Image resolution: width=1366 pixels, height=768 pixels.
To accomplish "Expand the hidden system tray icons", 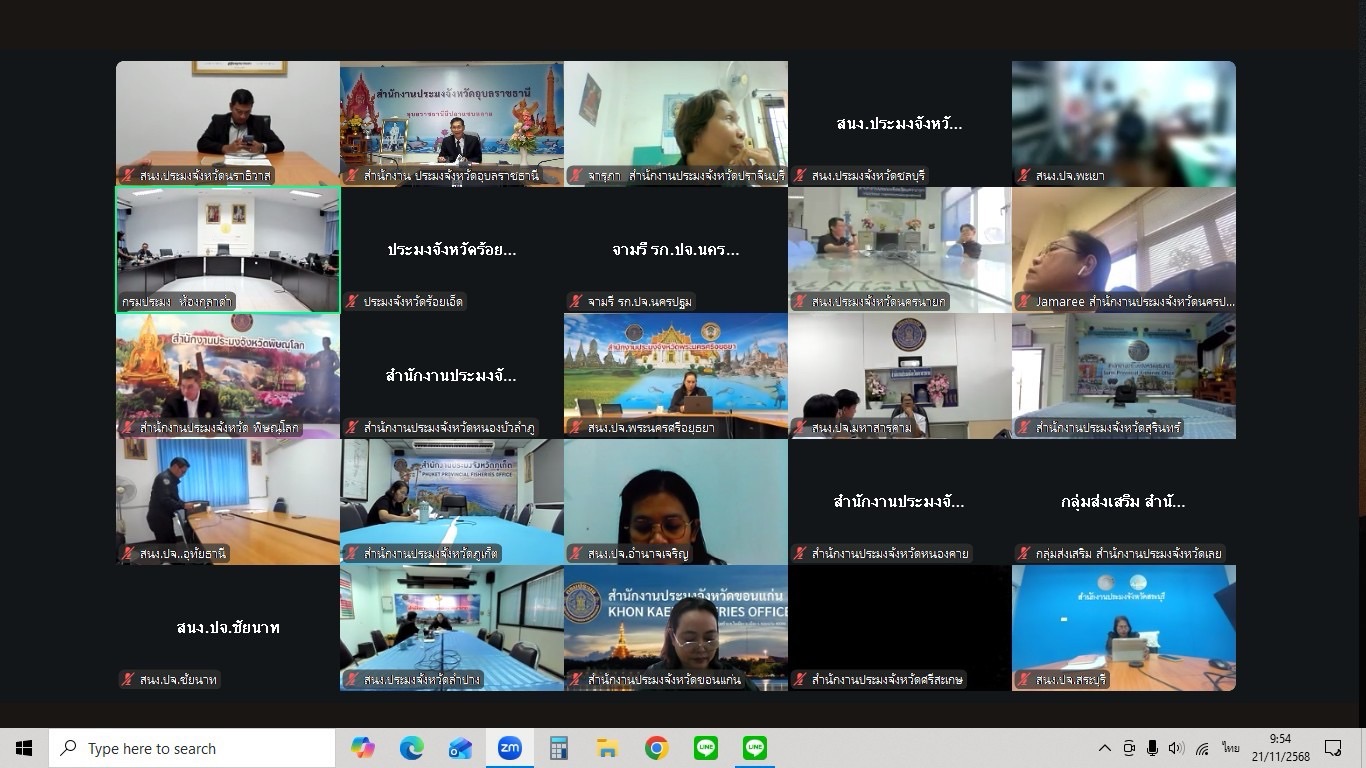I will click(1105, 748).
